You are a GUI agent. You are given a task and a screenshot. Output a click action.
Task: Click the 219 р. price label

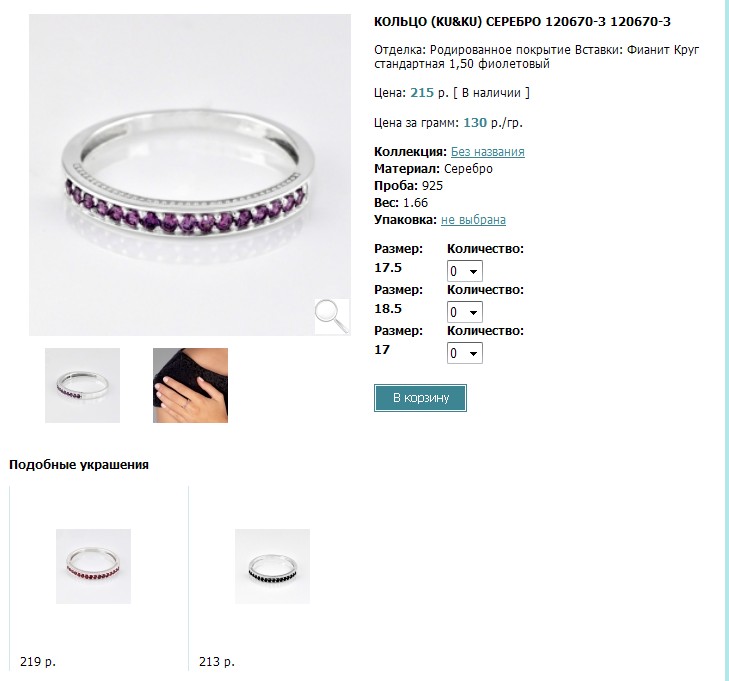(x=38, y=661)
